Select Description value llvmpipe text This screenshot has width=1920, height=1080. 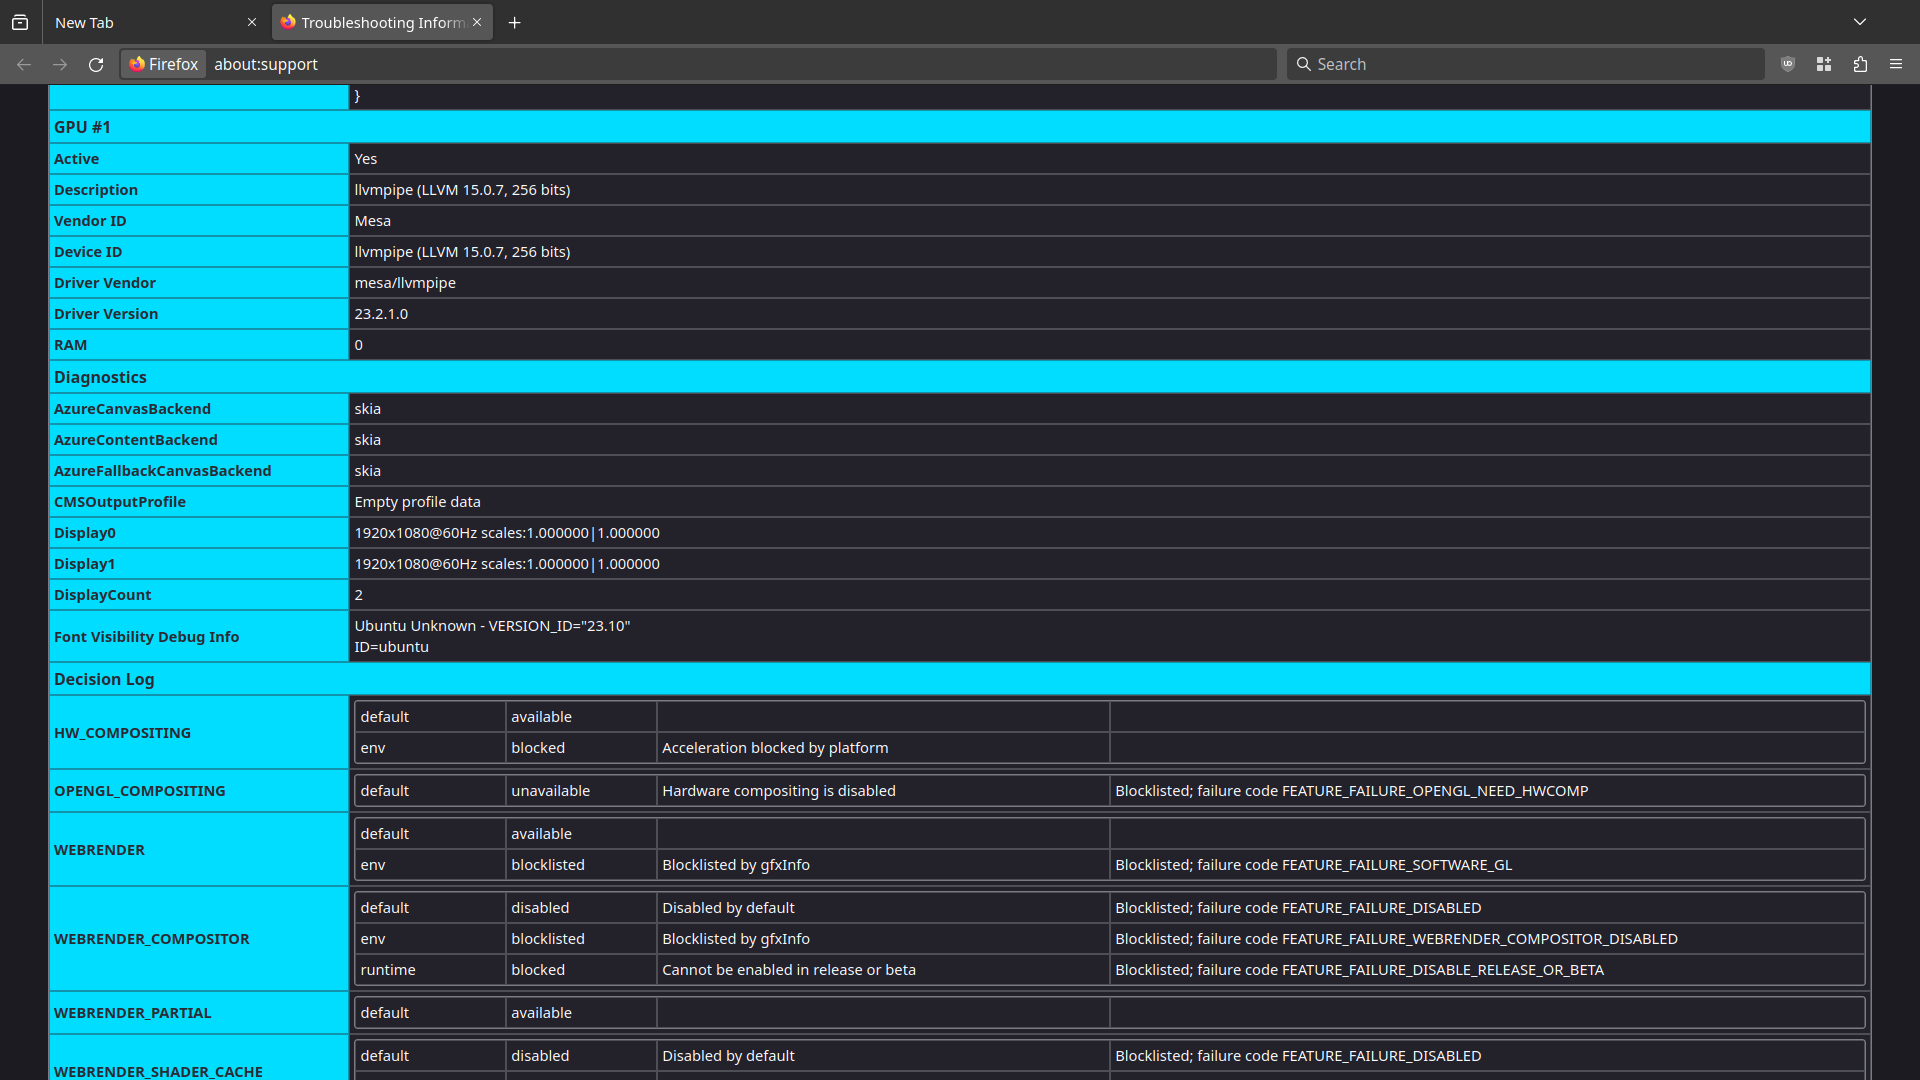[x=462, y=190]
